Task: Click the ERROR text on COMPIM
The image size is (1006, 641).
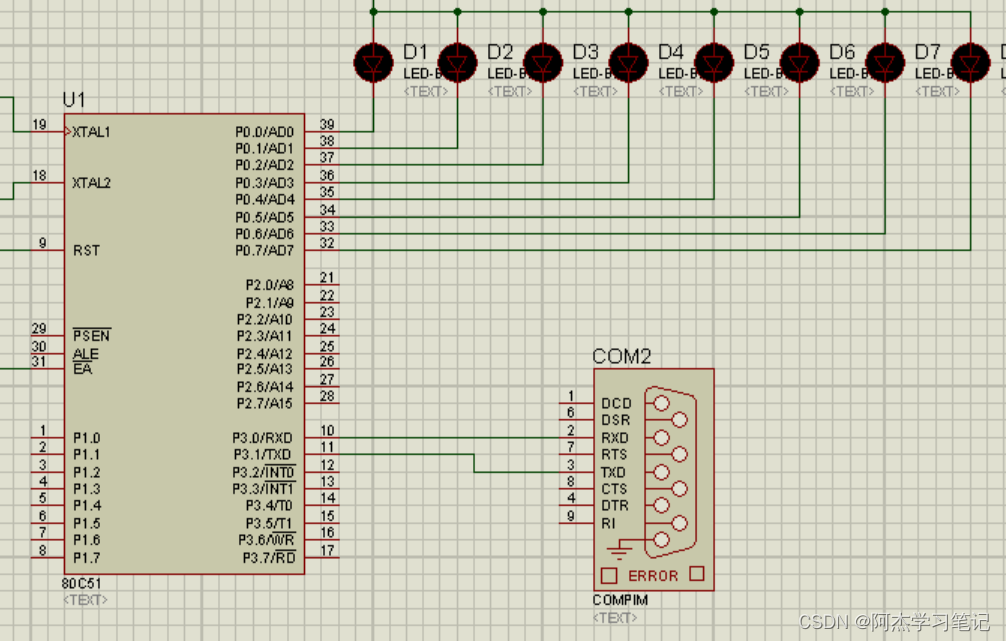Action: (x=653, y=576)
